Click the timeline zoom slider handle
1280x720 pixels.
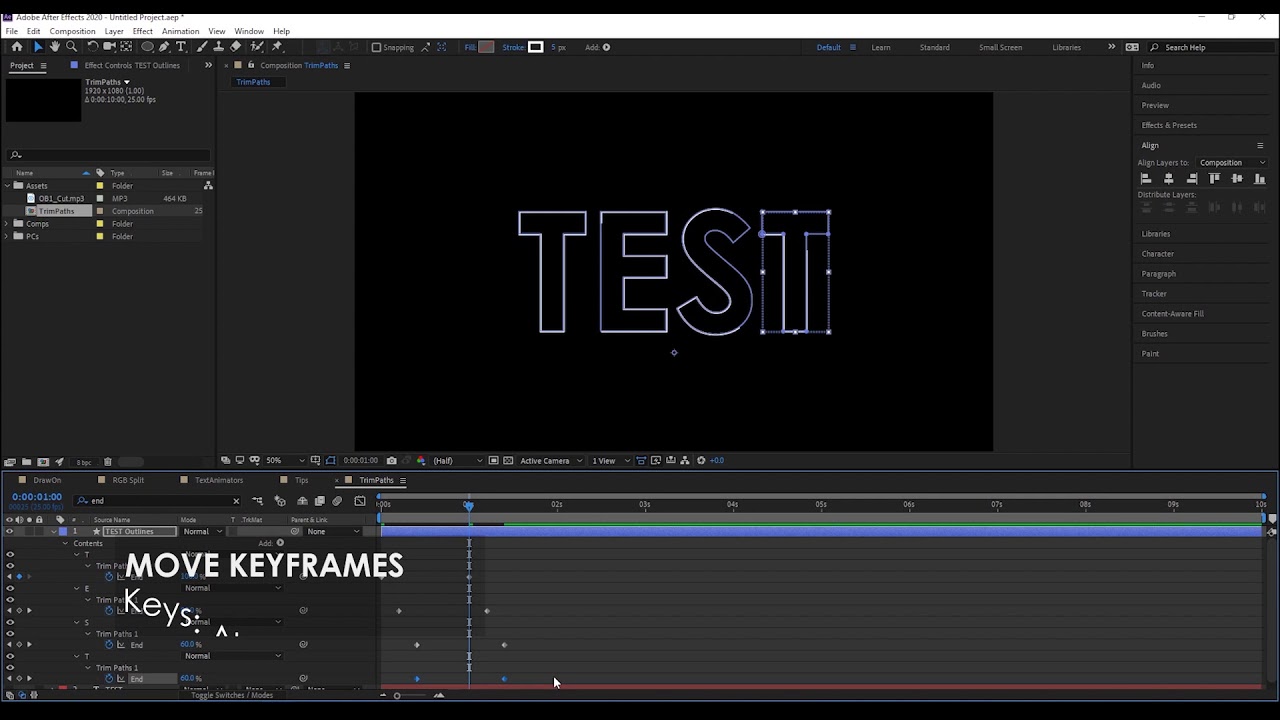click(397, 695)
